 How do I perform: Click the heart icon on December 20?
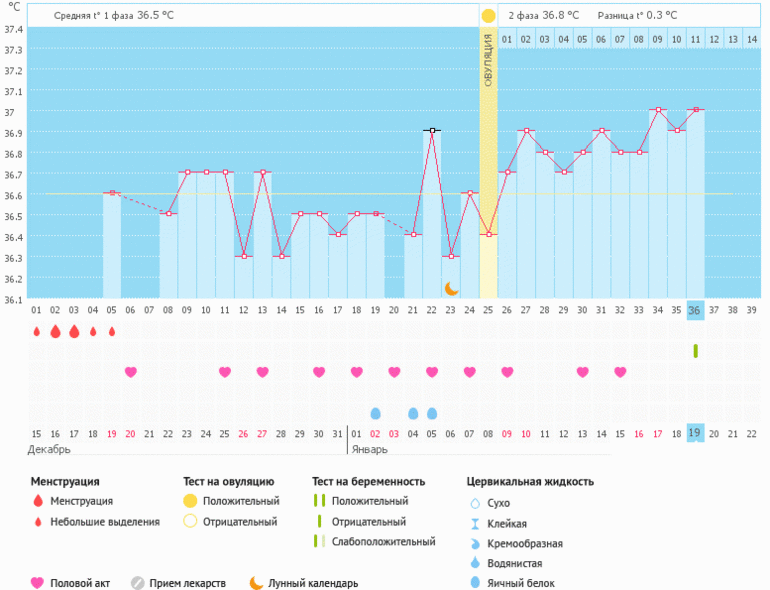pyautogui.click(x=130, y=372)
